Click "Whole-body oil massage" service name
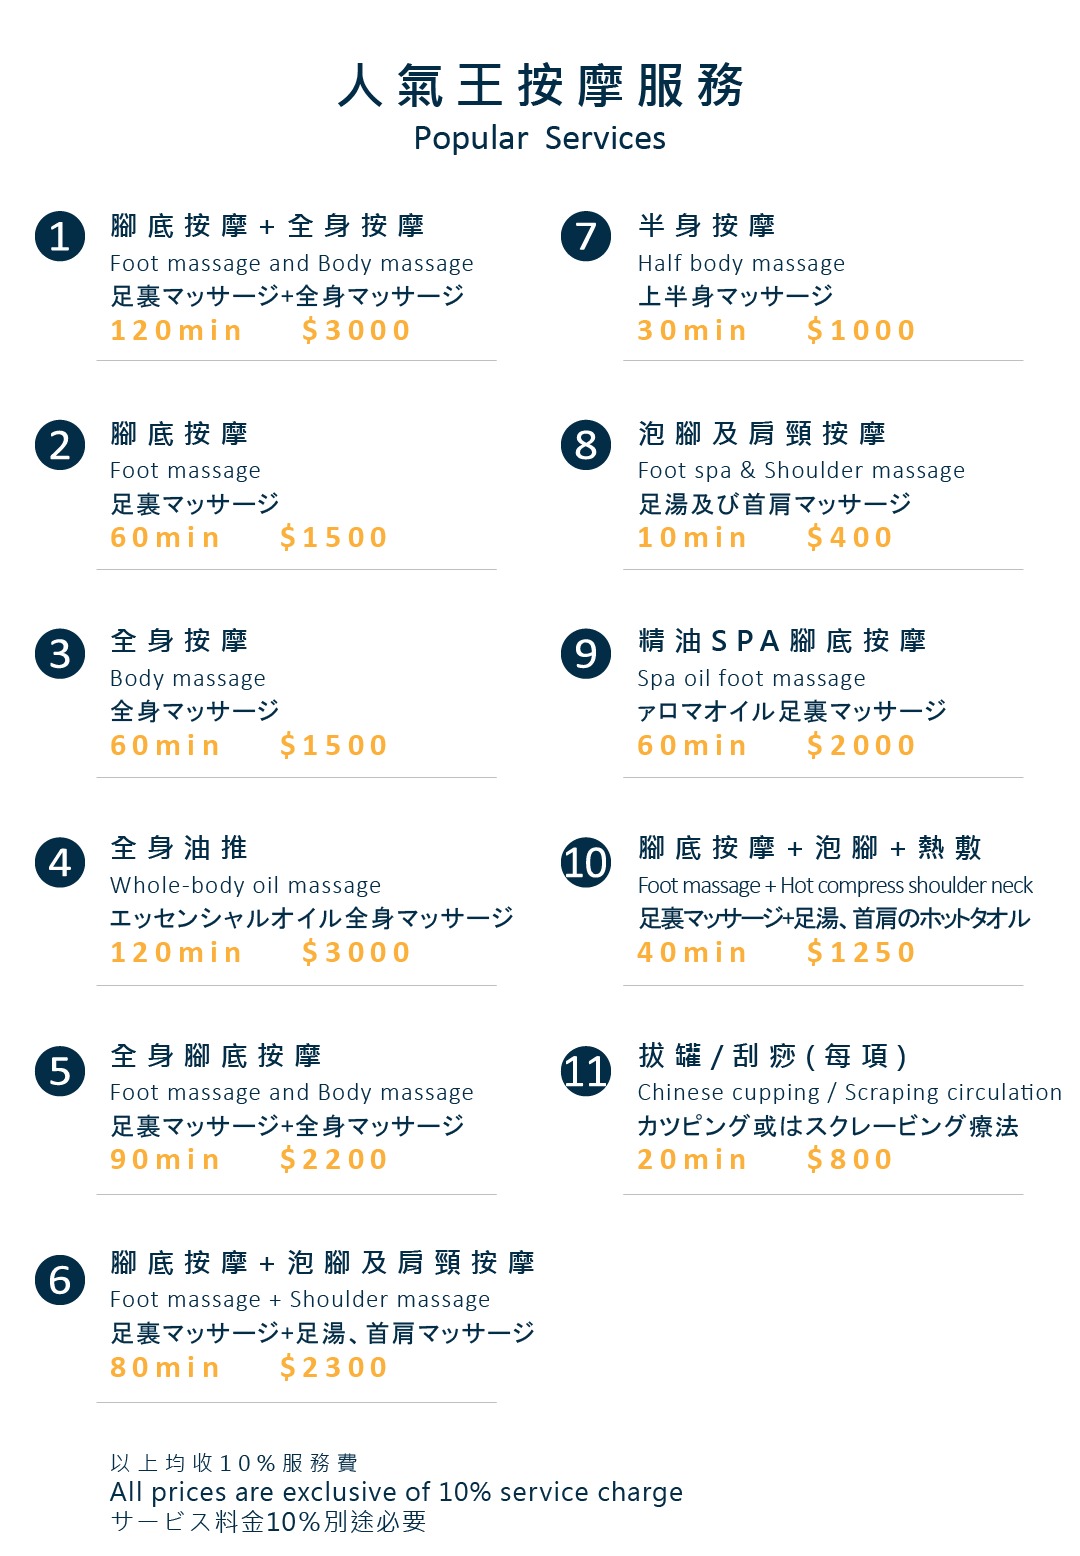 (245, 886)
